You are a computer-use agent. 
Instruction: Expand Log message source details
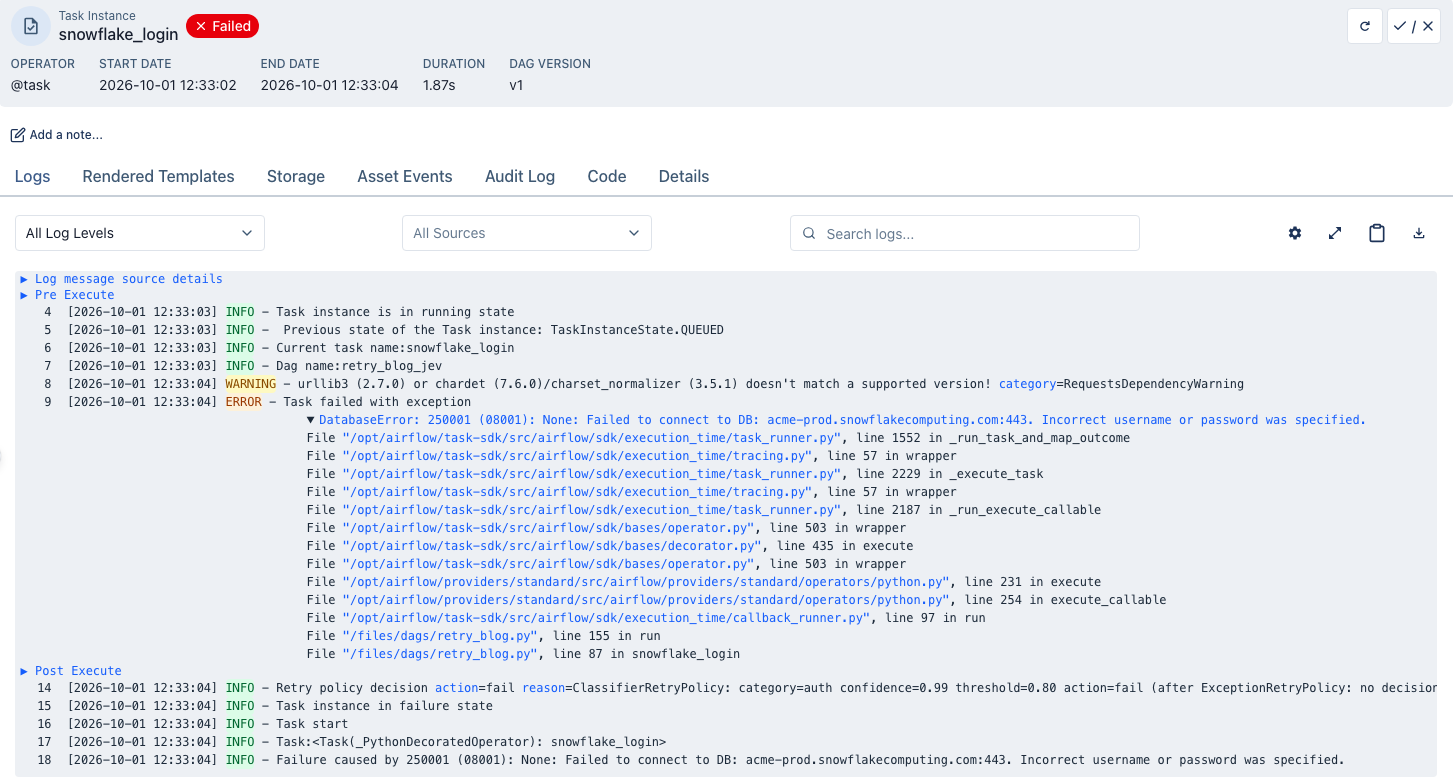121,279
